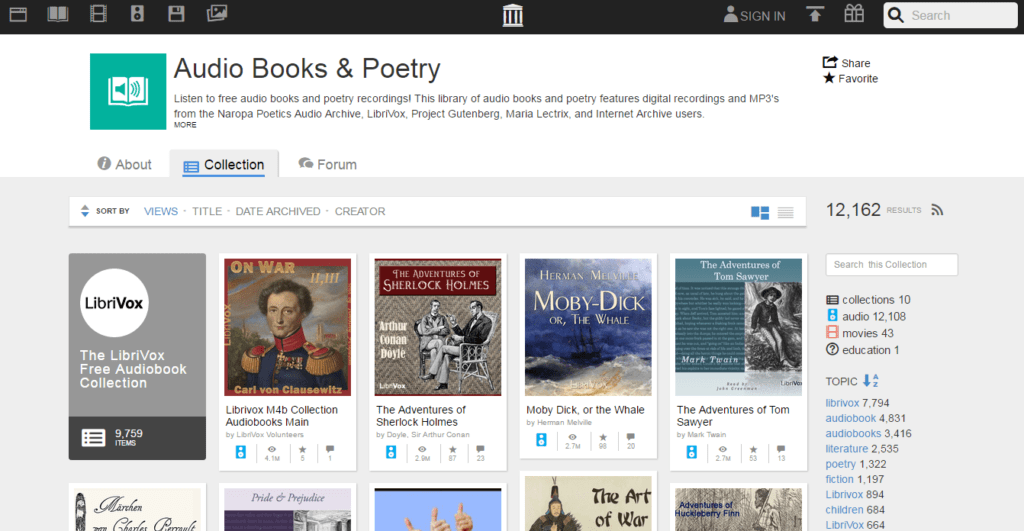Switch to list view layout

(x=786, y=212)
